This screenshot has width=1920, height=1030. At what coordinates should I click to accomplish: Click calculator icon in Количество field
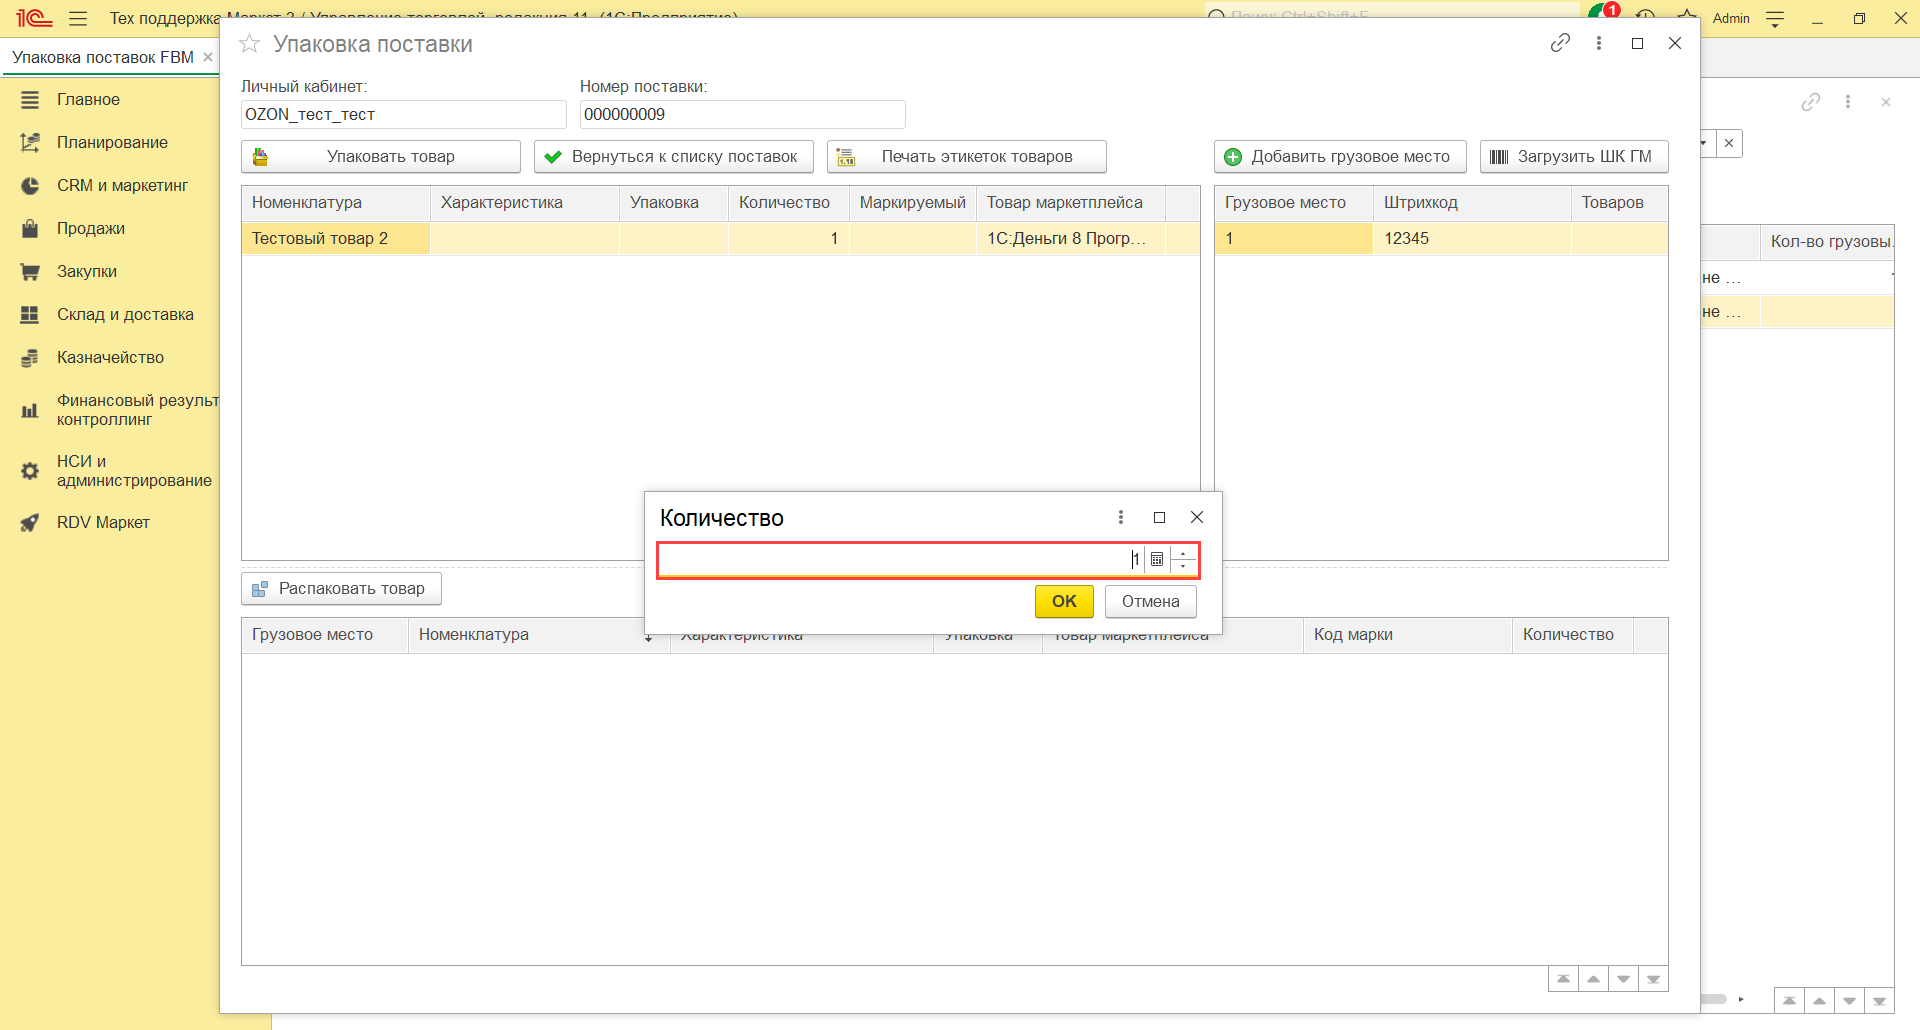coord(1157,560)
